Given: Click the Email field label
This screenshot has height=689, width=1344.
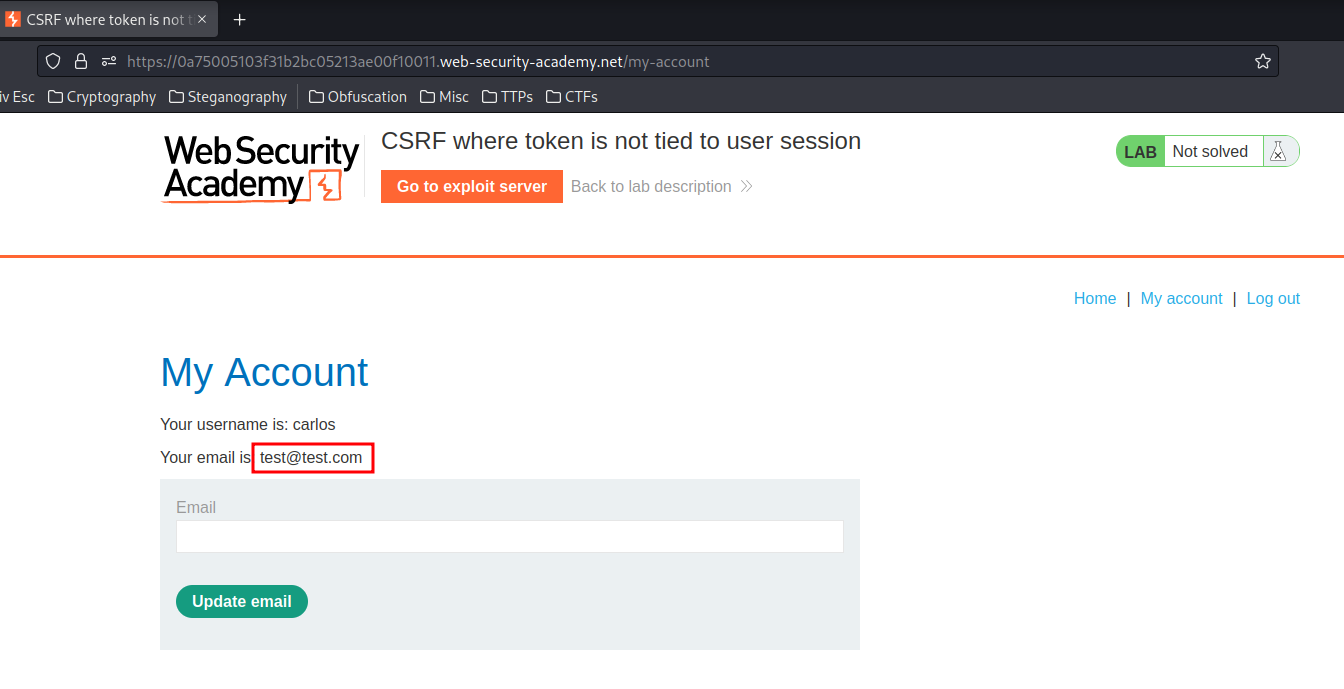Looking at the screenshot, I should tap(196, 507).
